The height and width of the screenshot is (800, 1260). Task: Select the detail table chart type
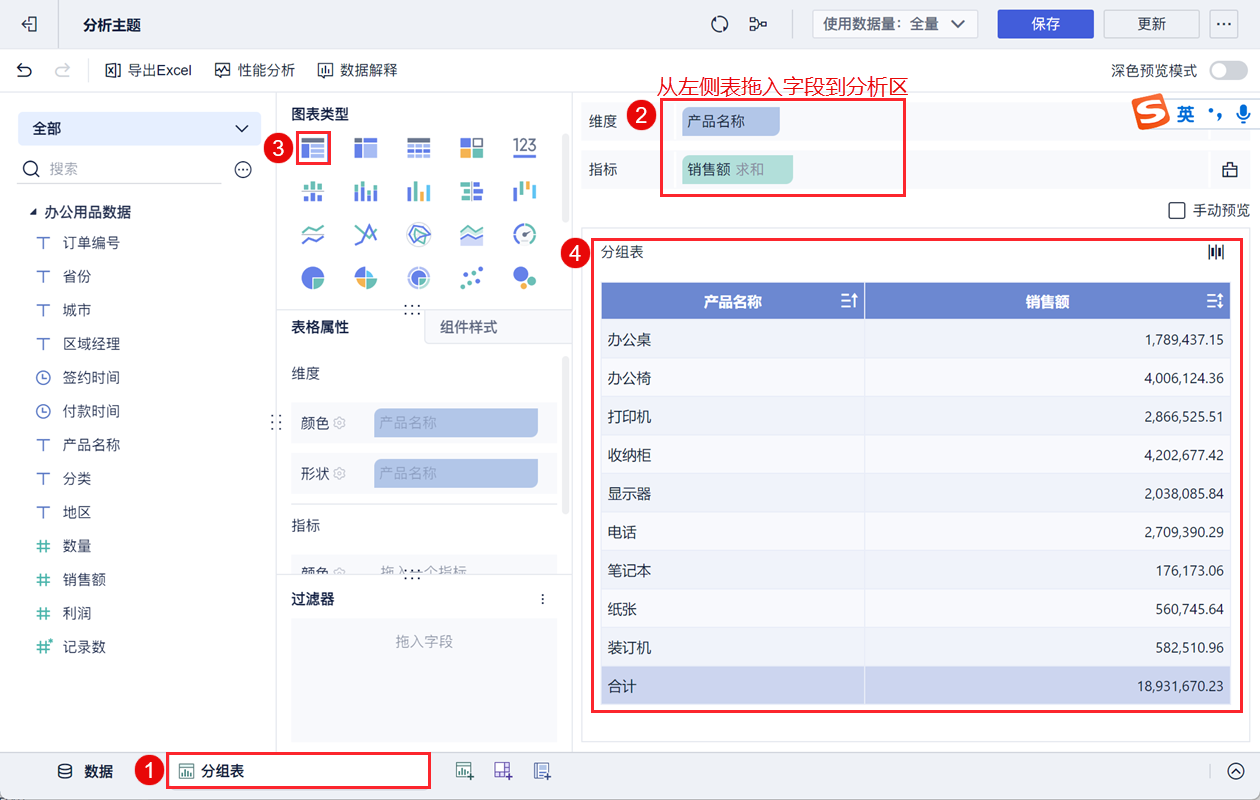(418, 148)
